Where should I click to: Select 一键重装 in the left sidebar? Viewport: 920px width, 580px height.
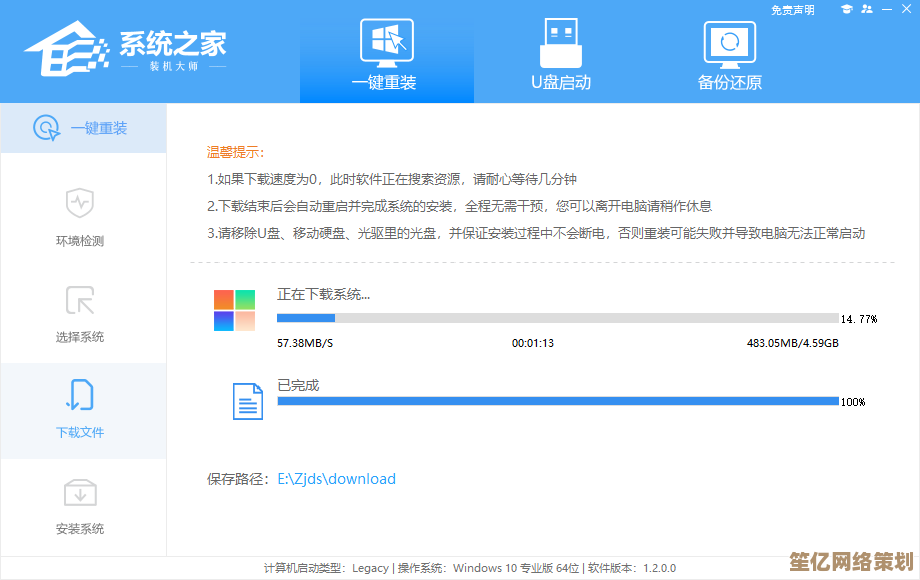pyautogui.click(x=82, y=128)
